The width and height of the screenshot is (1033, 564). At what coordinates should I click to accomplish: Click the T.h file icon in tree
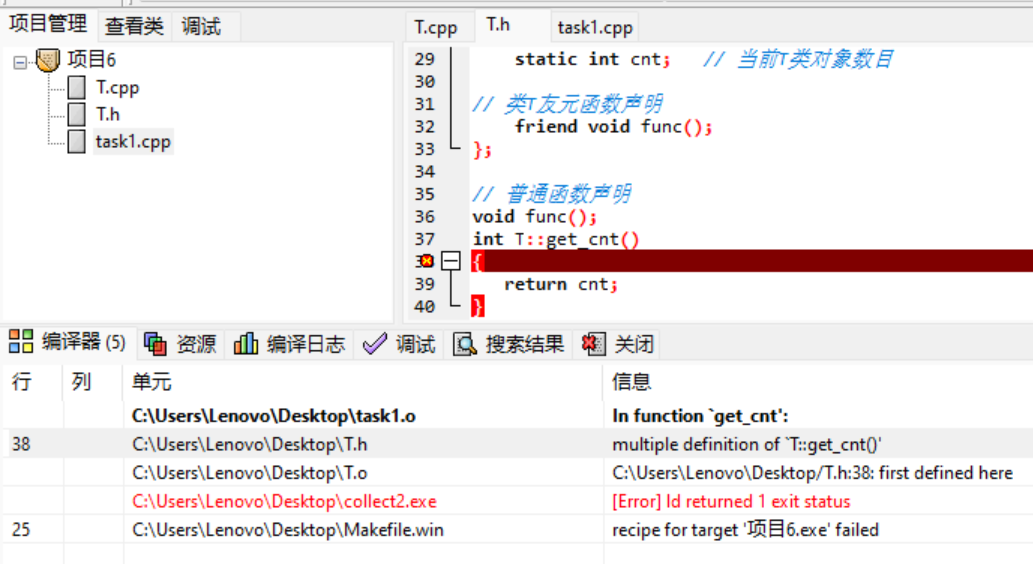point(76,114)
